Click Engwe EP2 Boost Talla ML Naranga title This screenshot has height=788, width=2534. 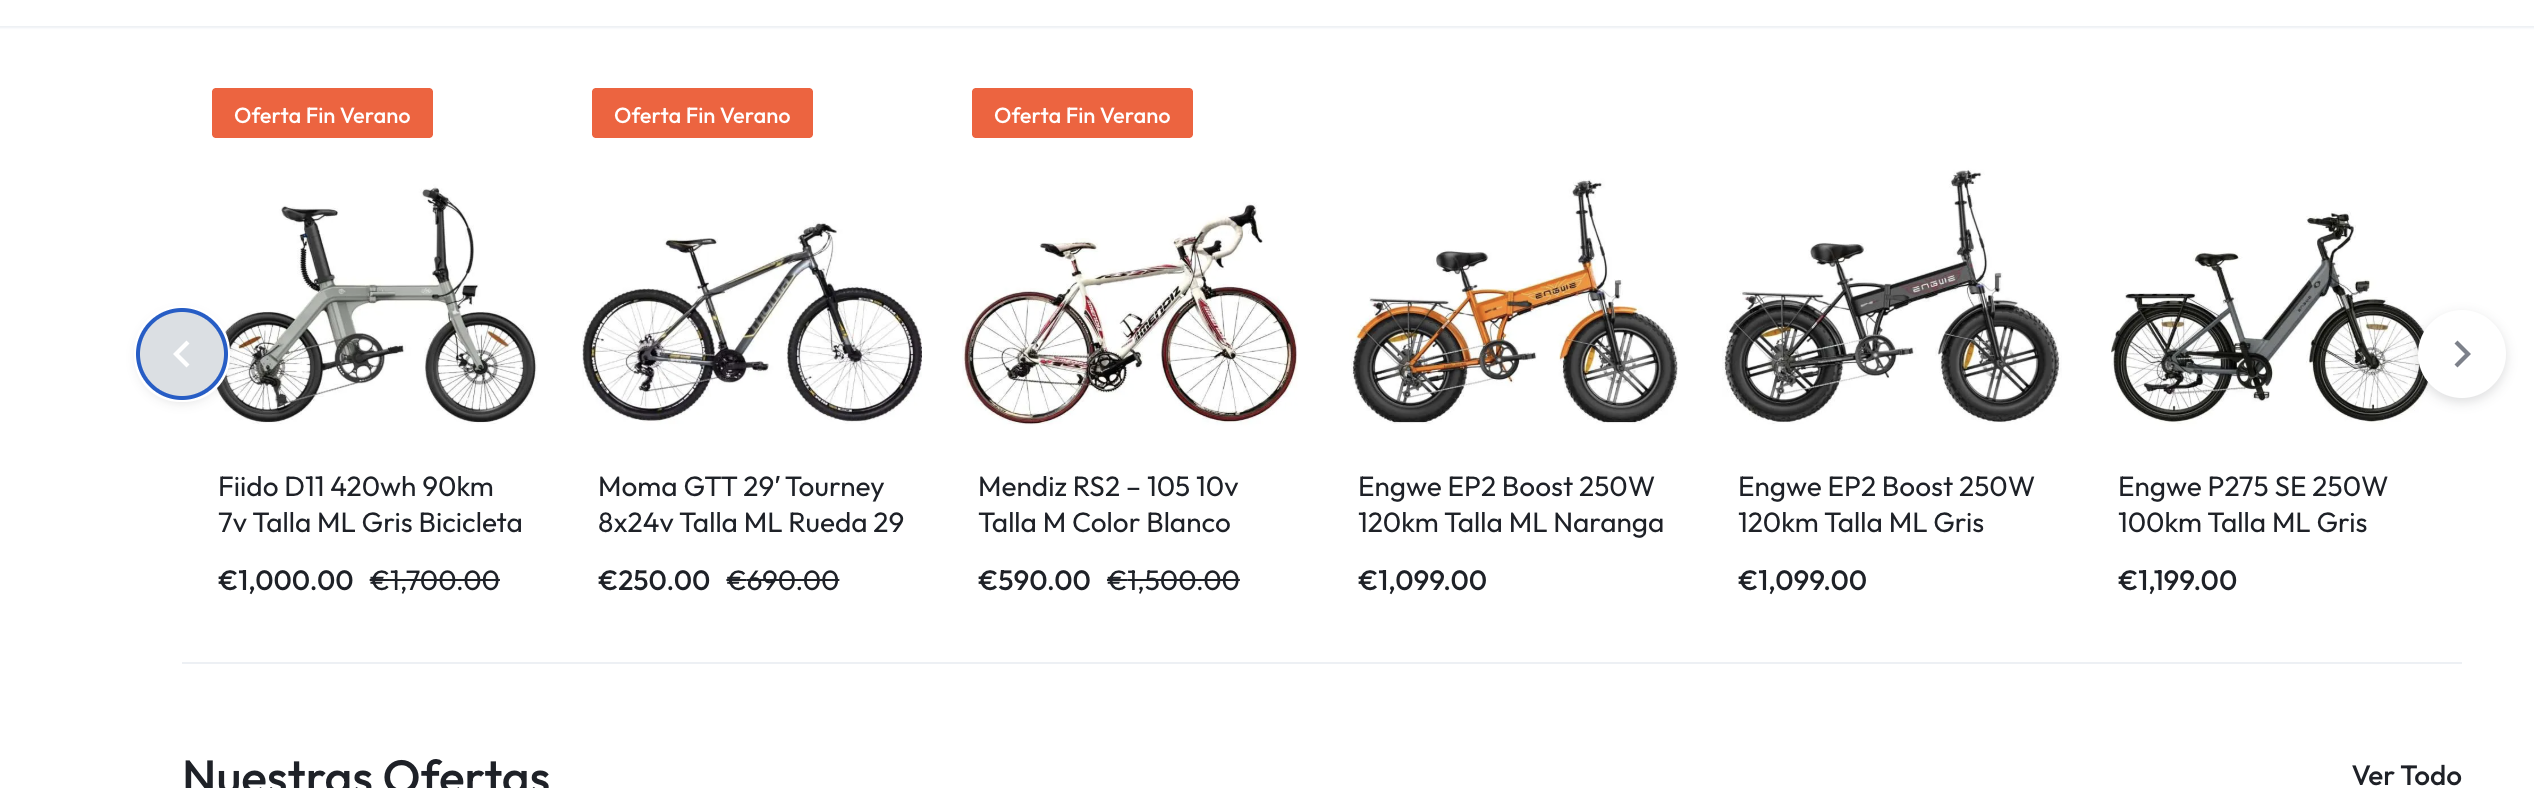click(1510, 504)
